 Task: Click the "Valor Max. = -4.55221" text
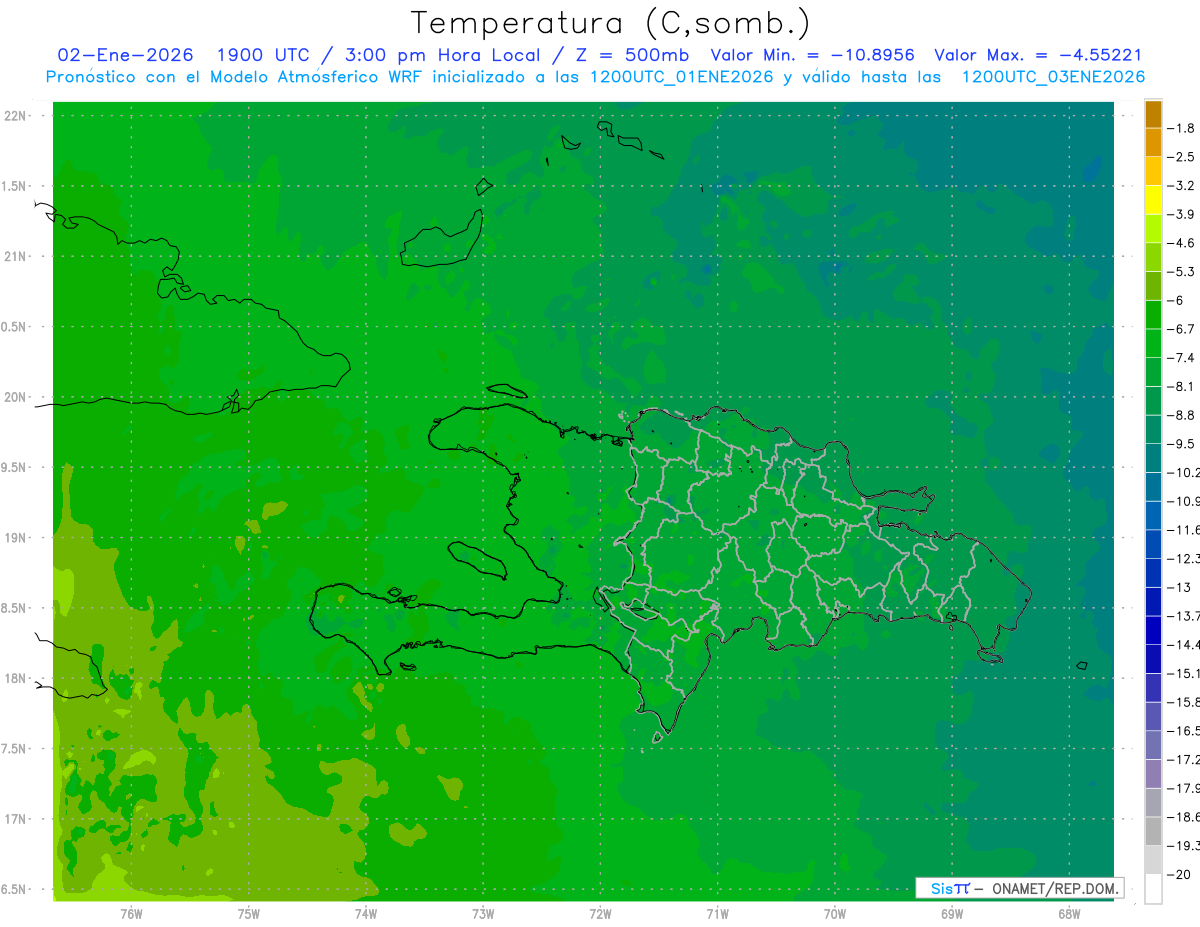(1038, 55)
